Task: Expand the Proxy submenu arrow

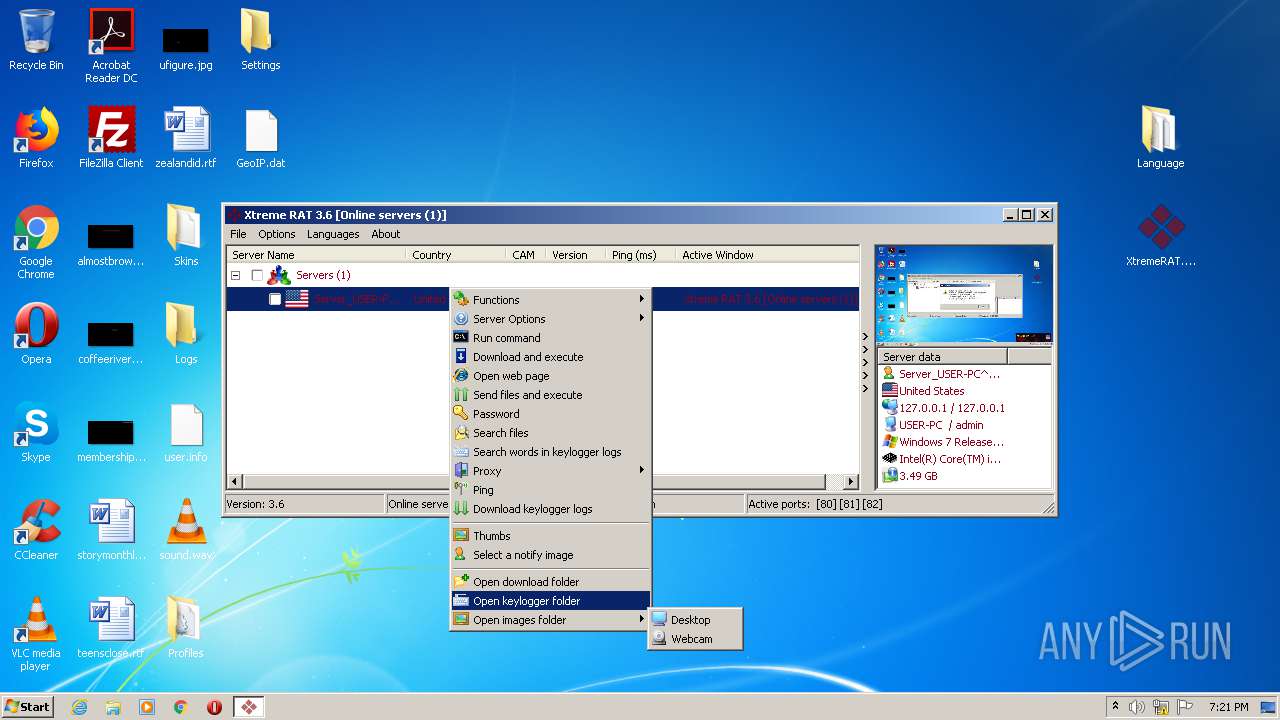Action: pos(642,471)
